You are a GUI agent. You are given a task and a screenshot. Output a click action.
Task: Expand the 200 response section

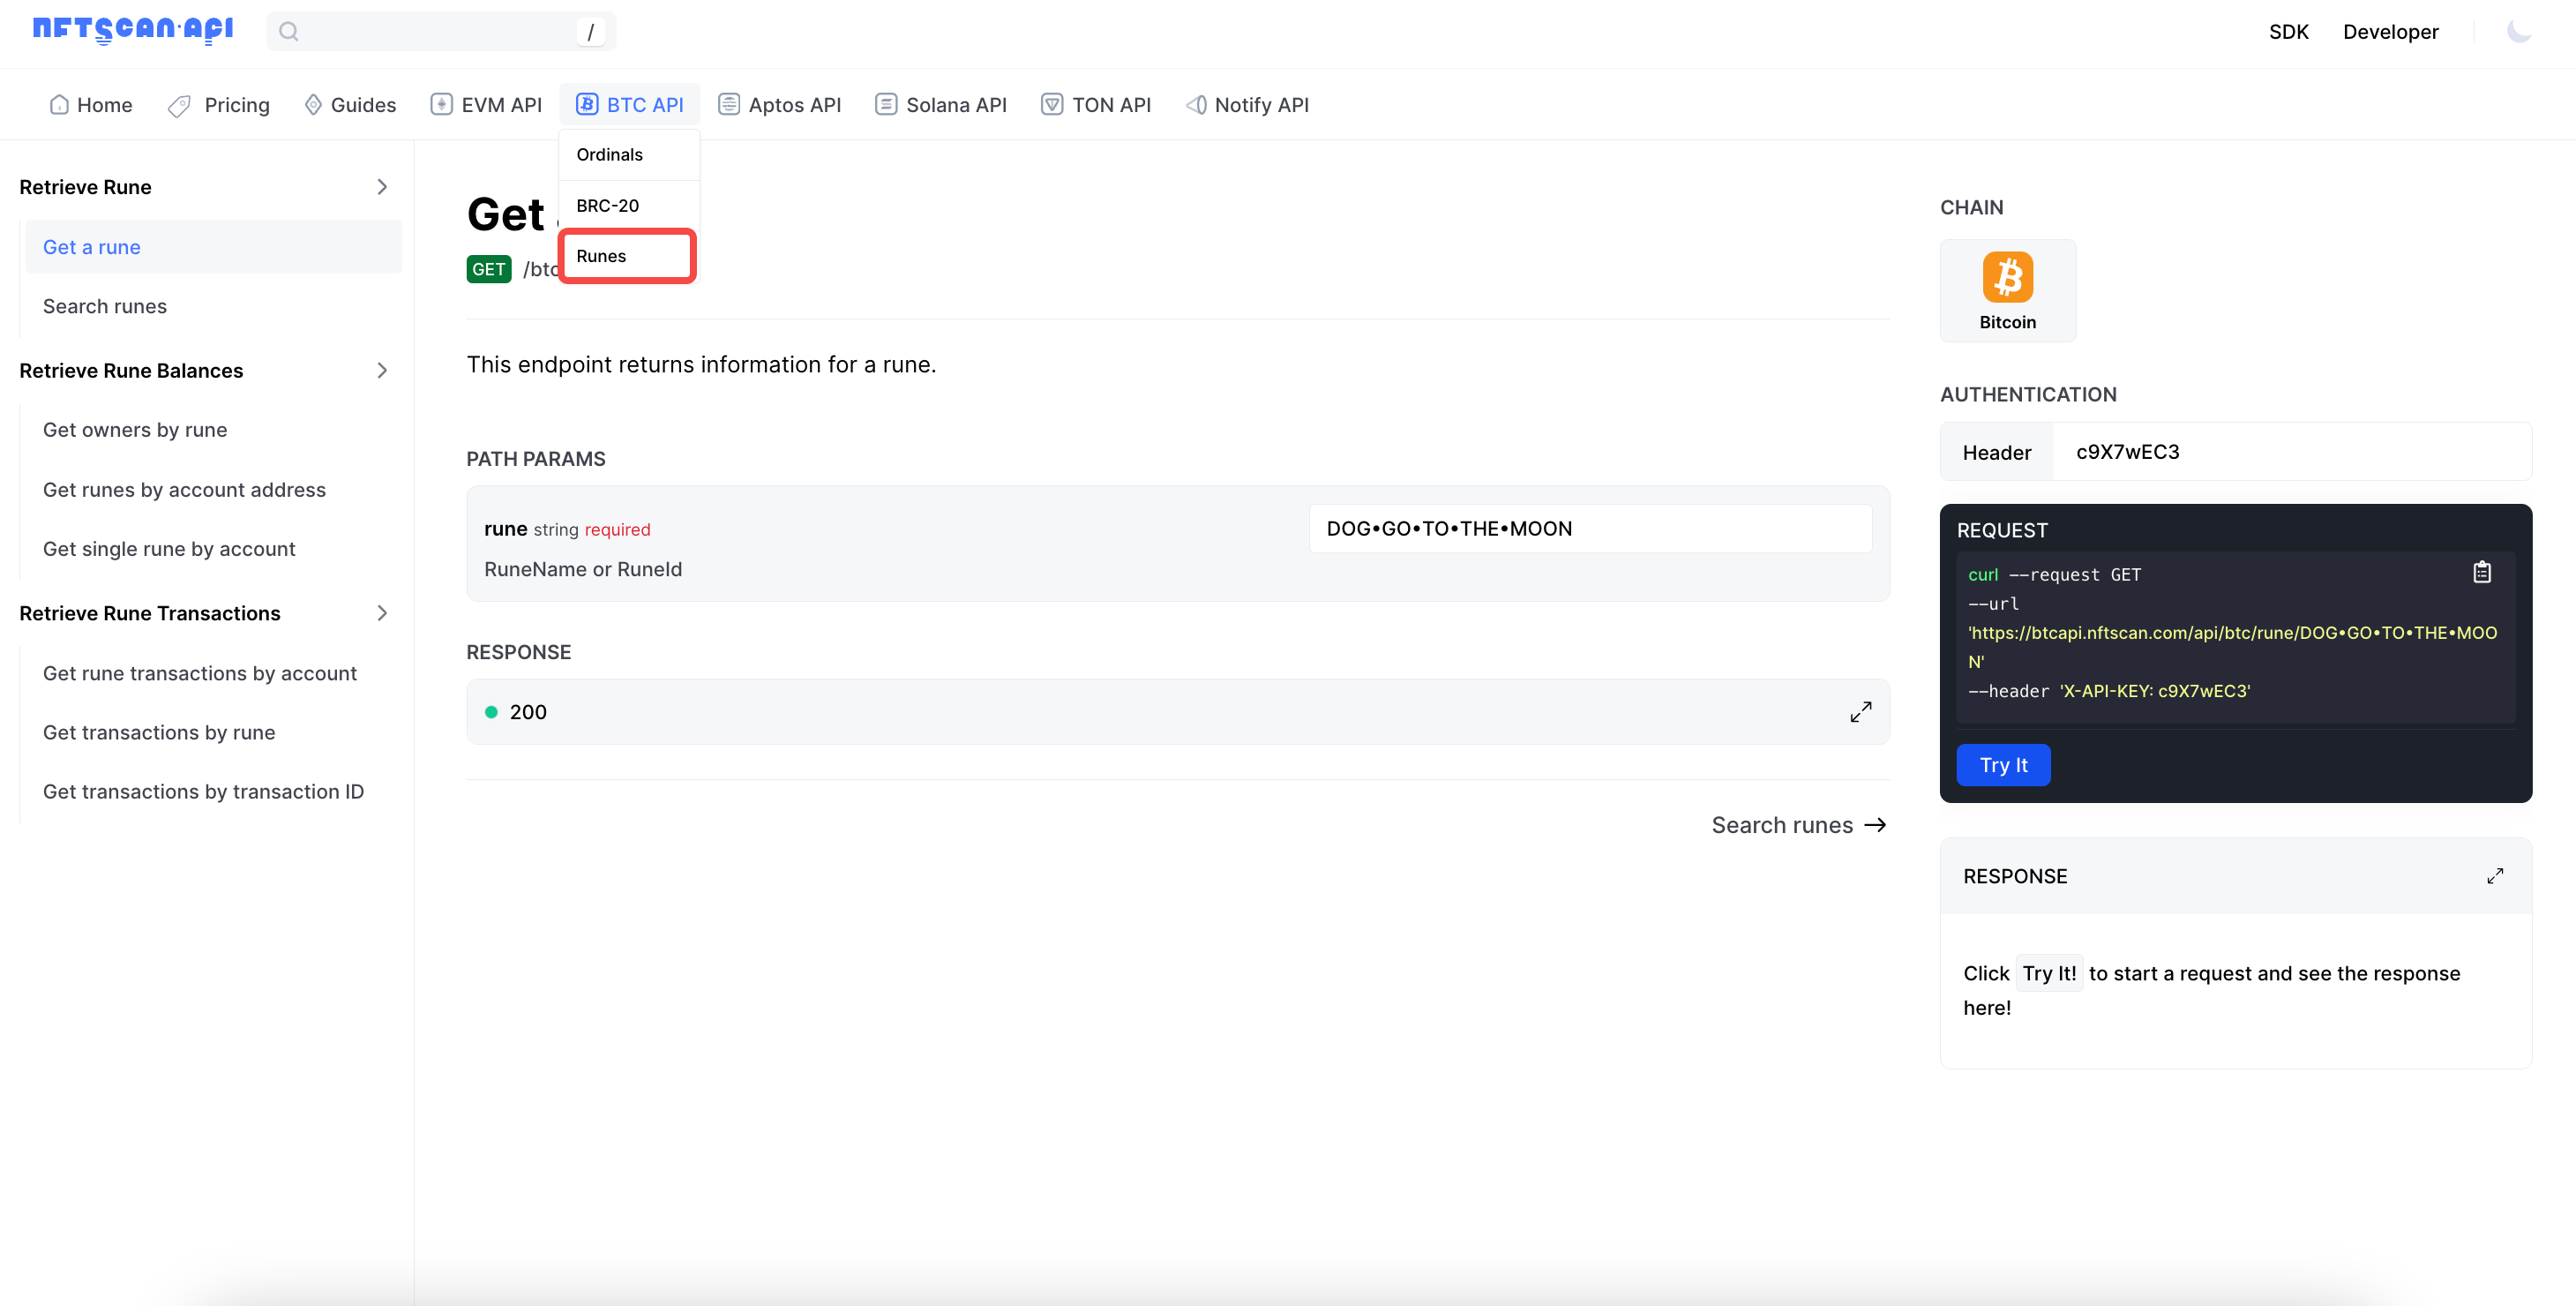tap(1860, 712)
